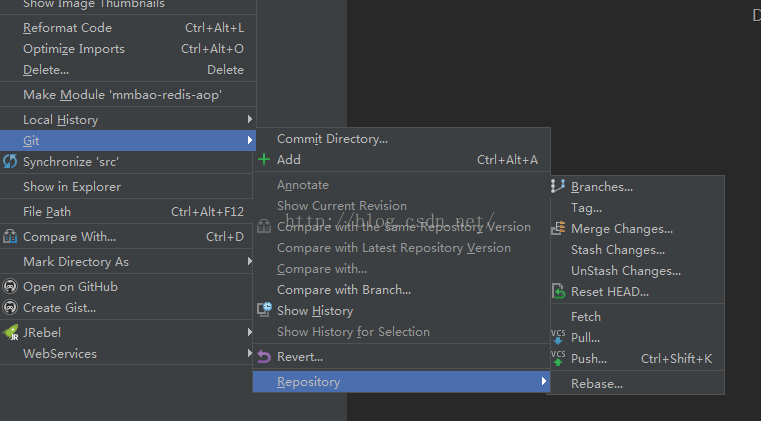This screenshot has width=761, height=421.
Task: Click the VCS Push arrow icon
Action: point(558,358)
